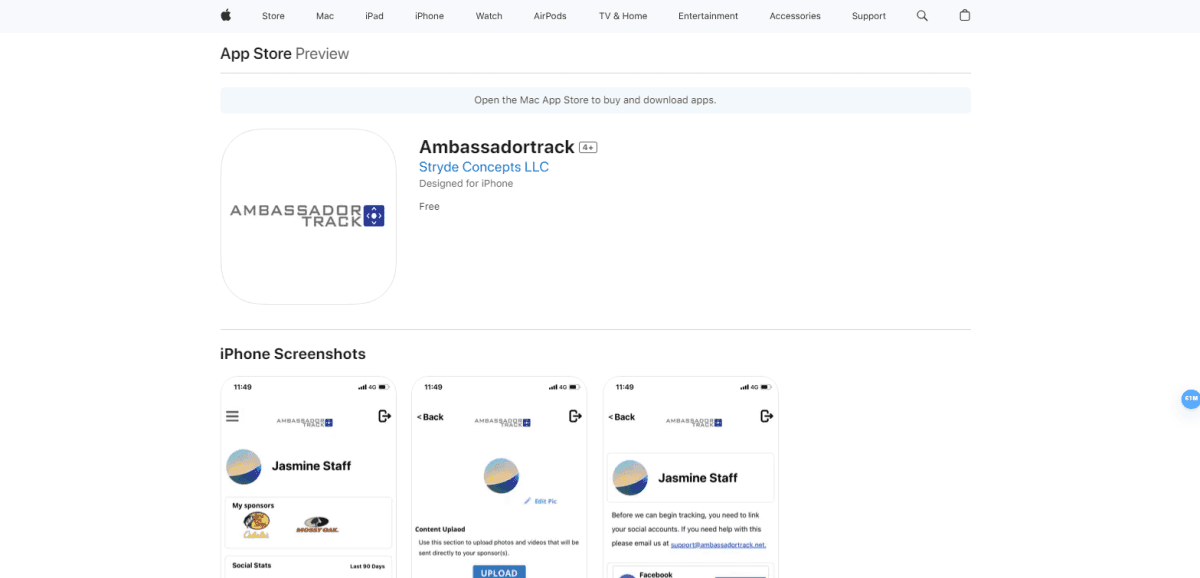Click logout icon in first screenshot

[385, 416]
